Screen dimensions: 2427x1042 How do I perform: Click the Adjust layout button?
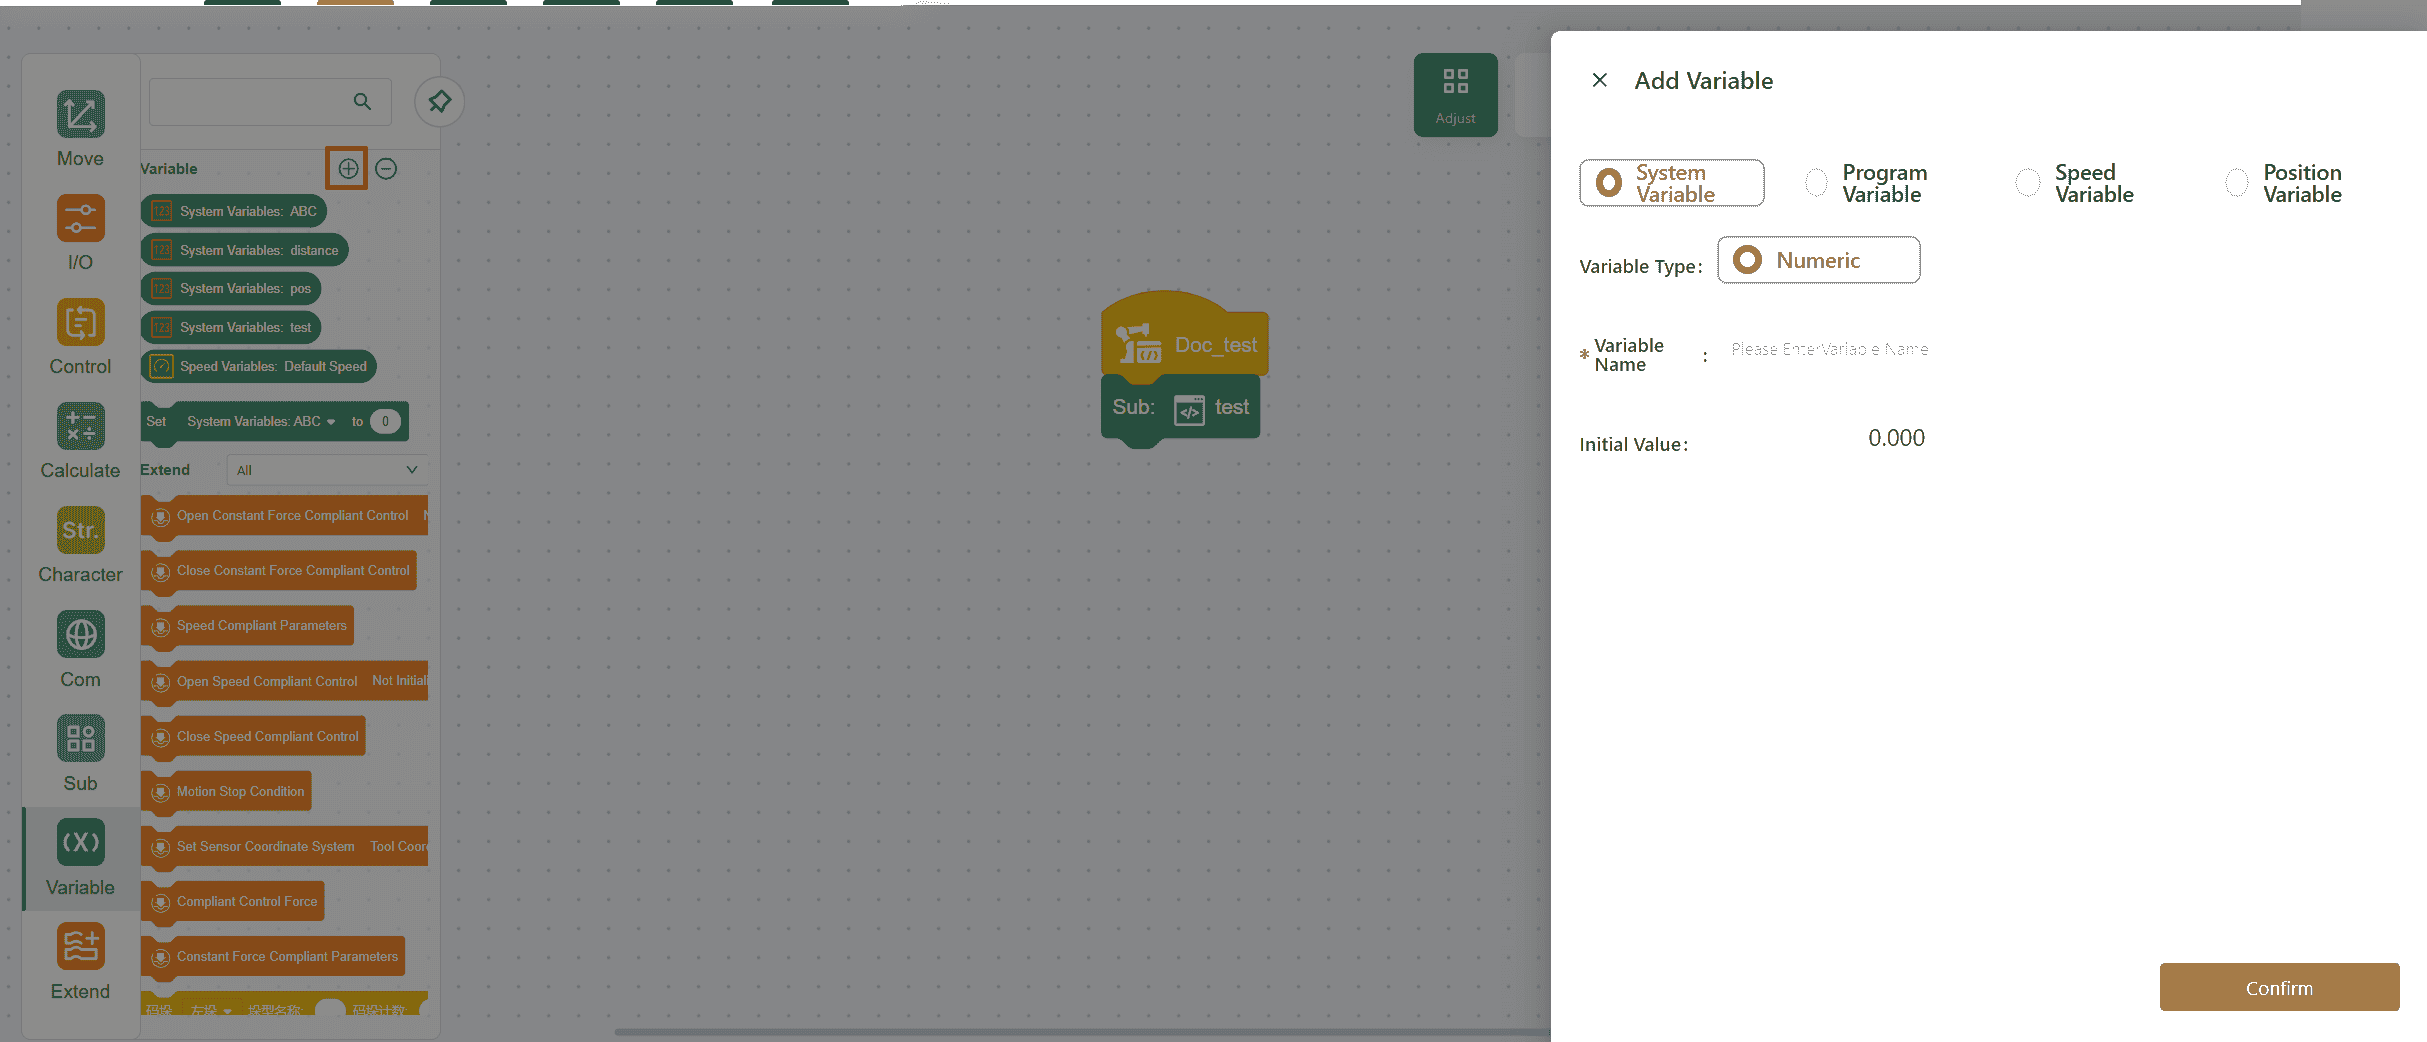[1455, 95]
